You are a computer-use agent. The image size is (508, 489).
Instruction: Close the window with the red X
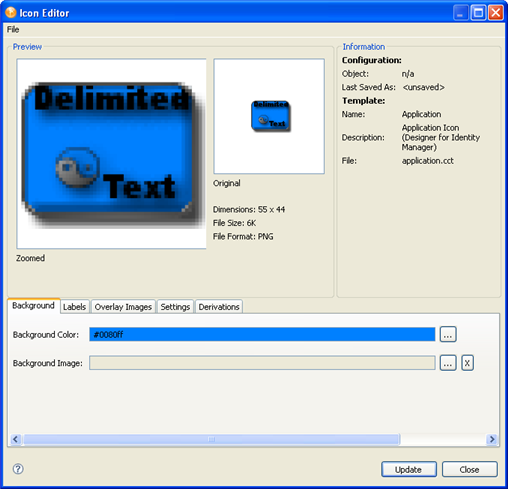tap(496, 13)
